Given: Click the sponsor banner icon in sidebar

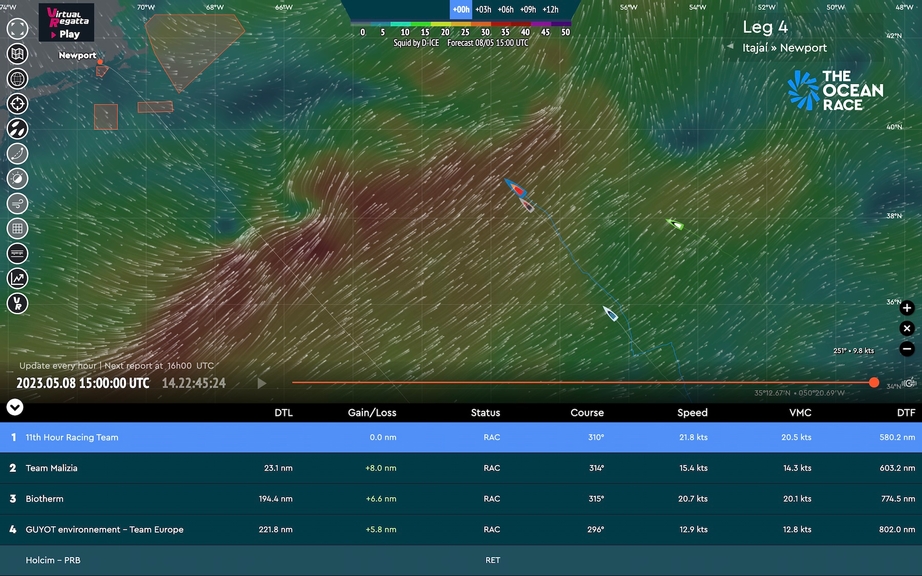Looking at the screenshot, I should tap(17, 253).
